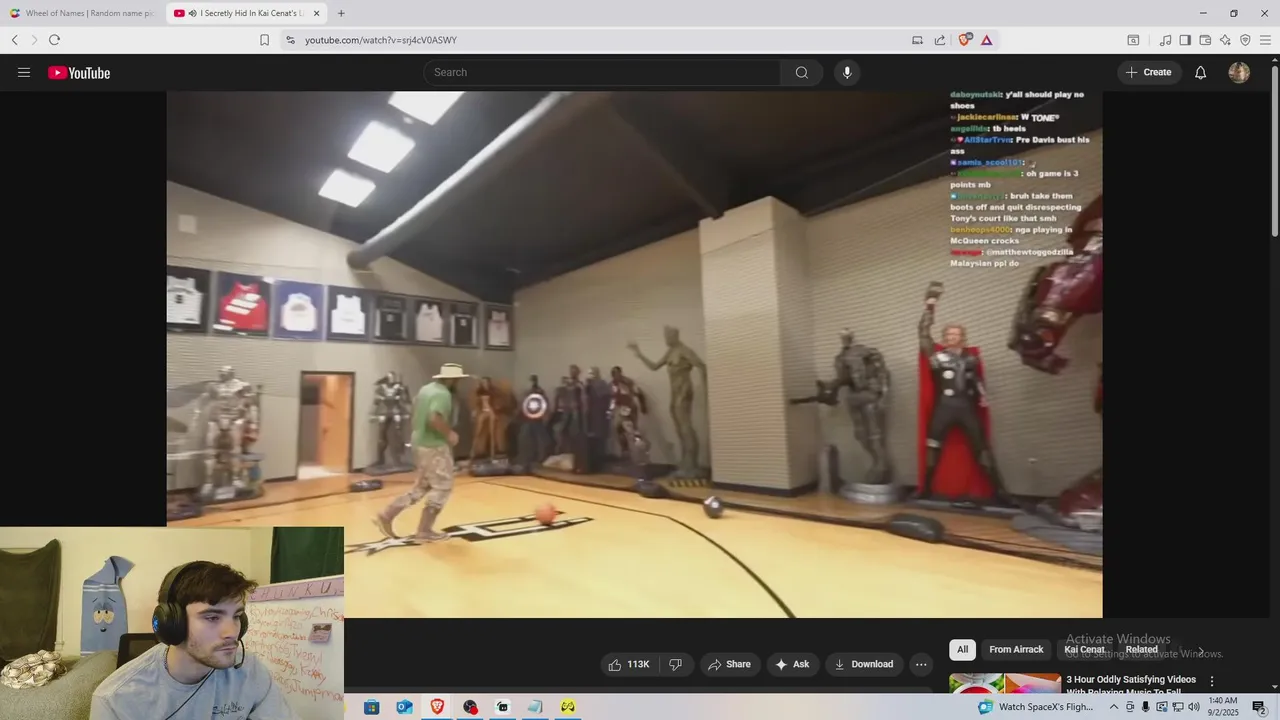Open Brave browser taskbar icon
1280x720 pixels.
[437, 707]
